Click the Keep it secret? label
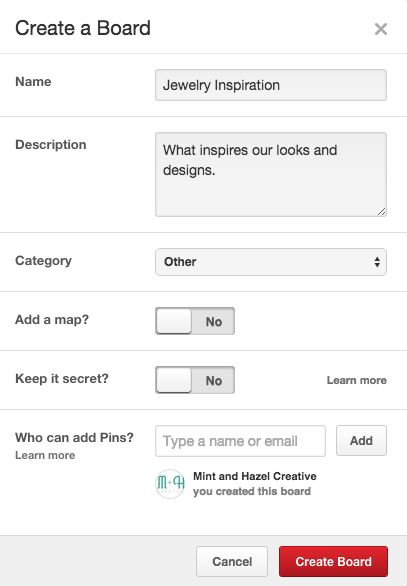Viewport: 407px width, 586px height. click(62, 379)
